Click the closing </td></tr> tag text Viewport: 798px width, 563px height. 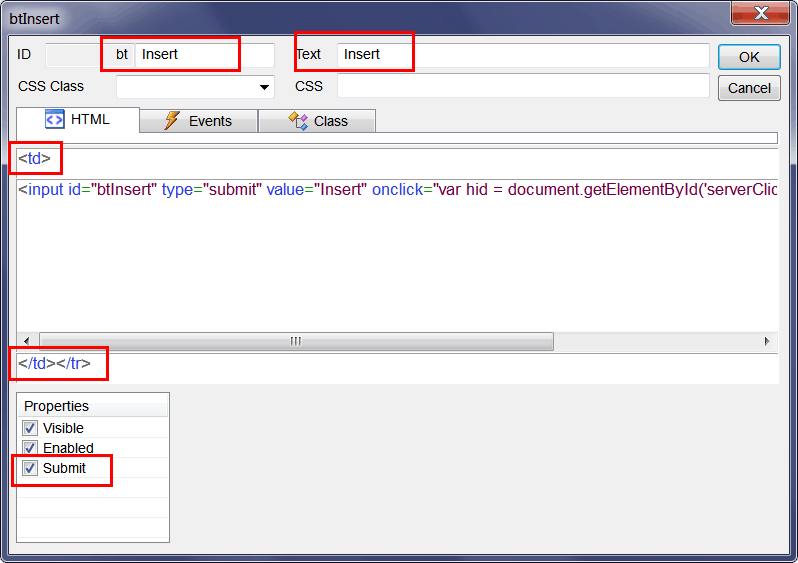[54, 363]
